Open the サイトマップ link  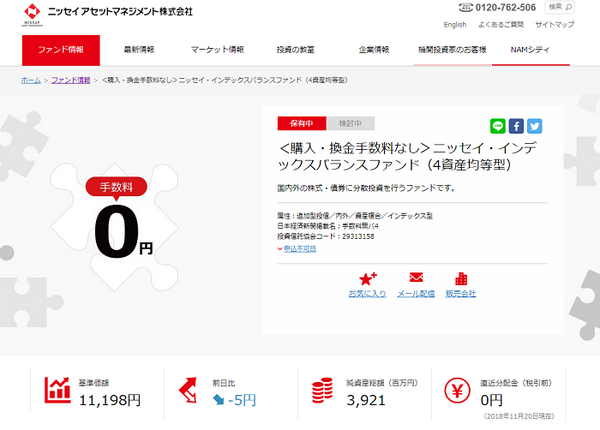554,25
